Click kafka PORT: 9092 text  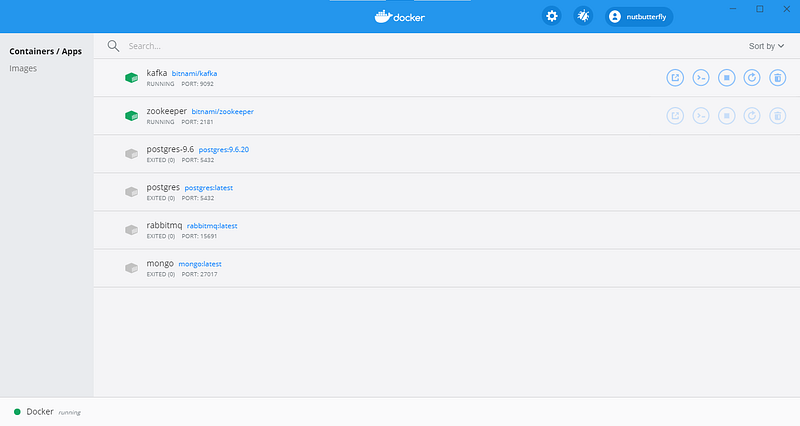(x=197, y=84)
